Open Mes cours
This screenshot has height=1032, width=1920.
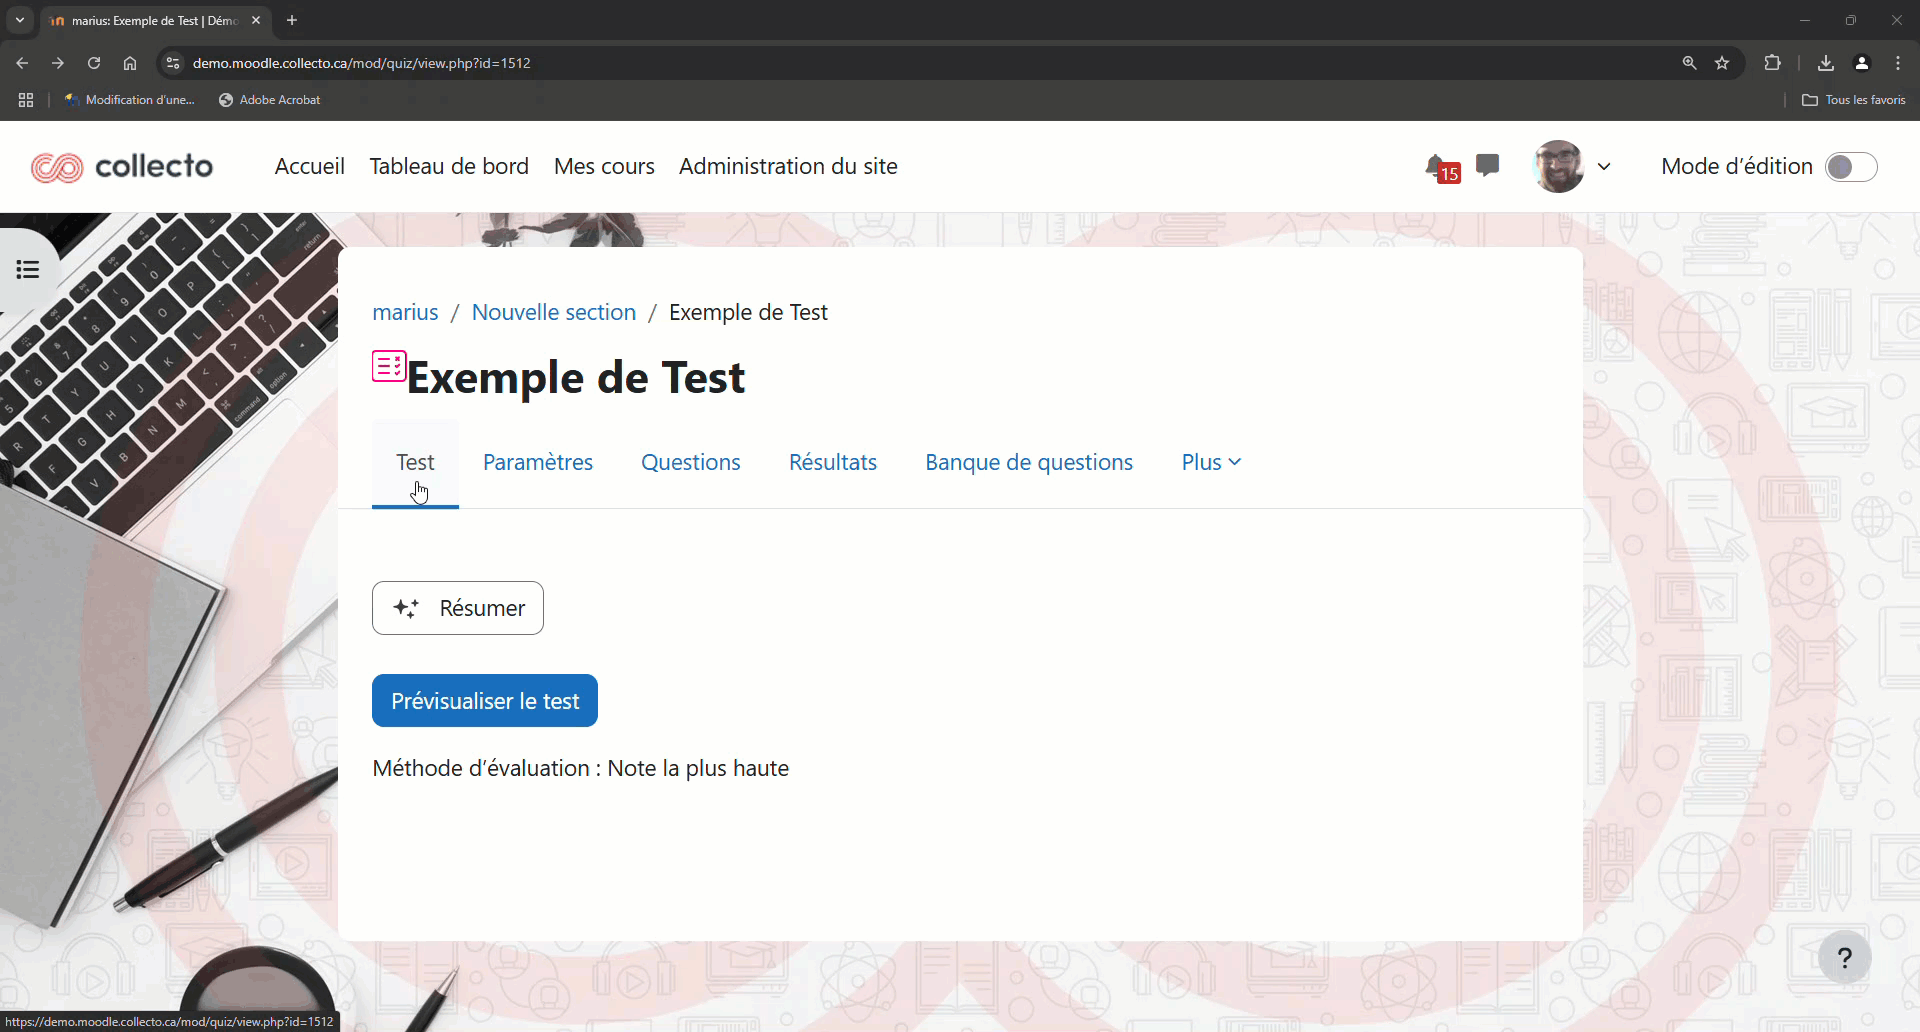pyautogui.click(x=604, y=166)
